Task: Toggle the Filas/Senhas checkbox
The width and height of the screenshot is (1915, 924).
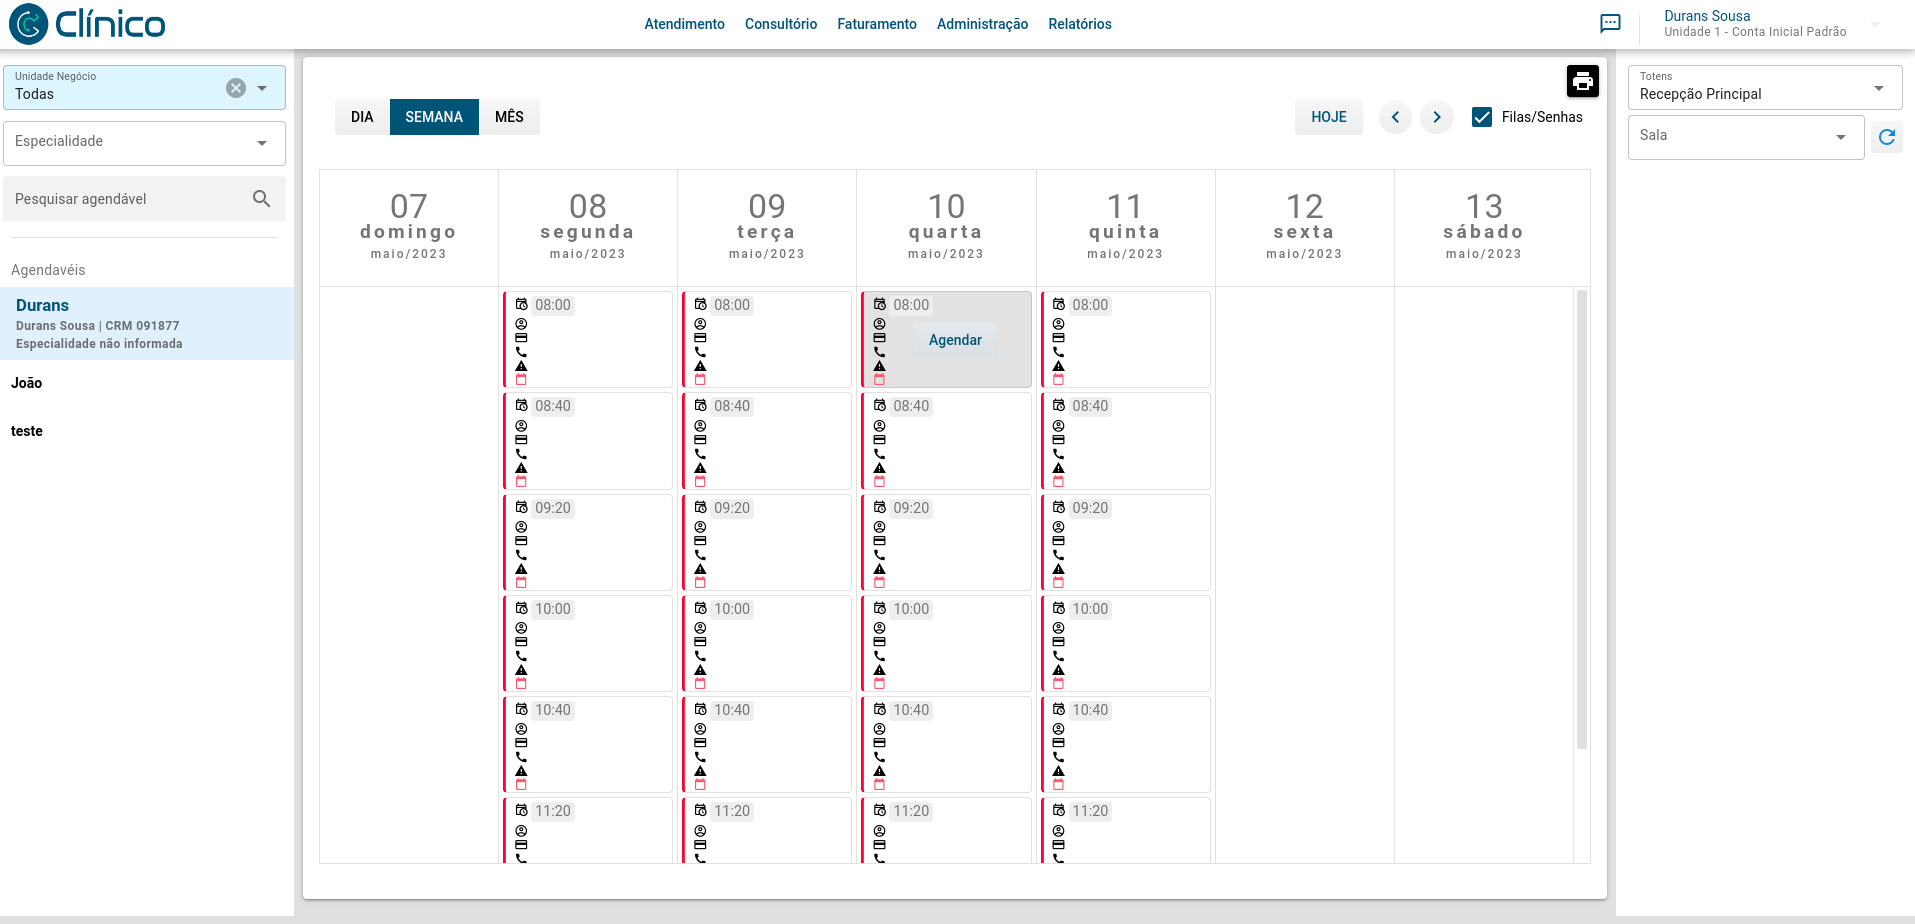Action: 1482,117
